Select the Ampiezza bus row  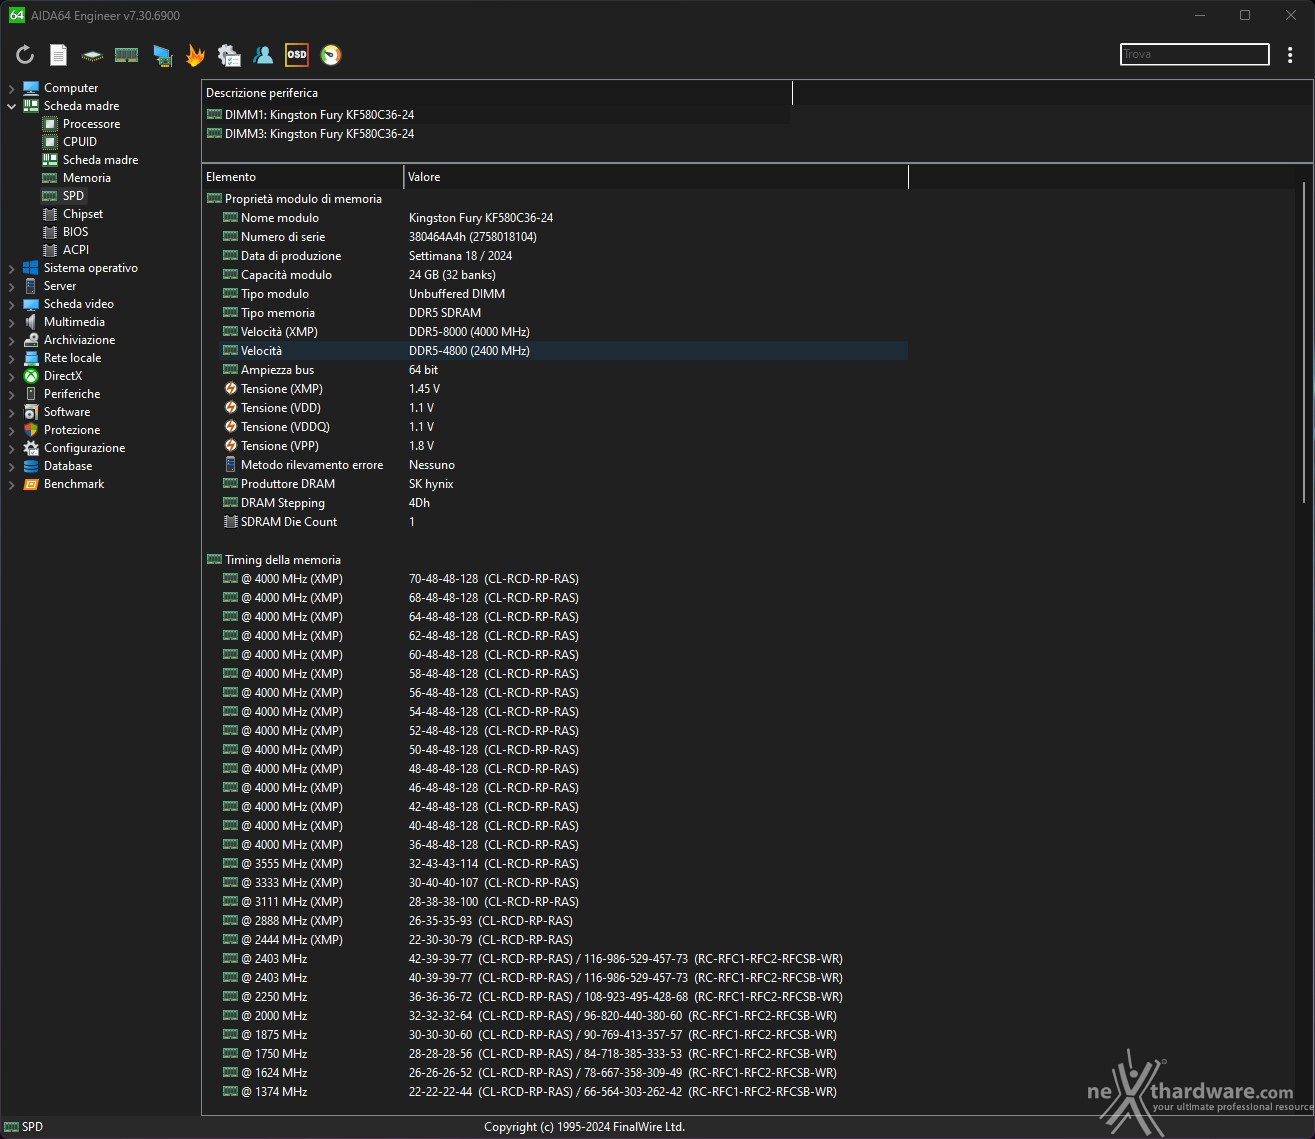564,370
